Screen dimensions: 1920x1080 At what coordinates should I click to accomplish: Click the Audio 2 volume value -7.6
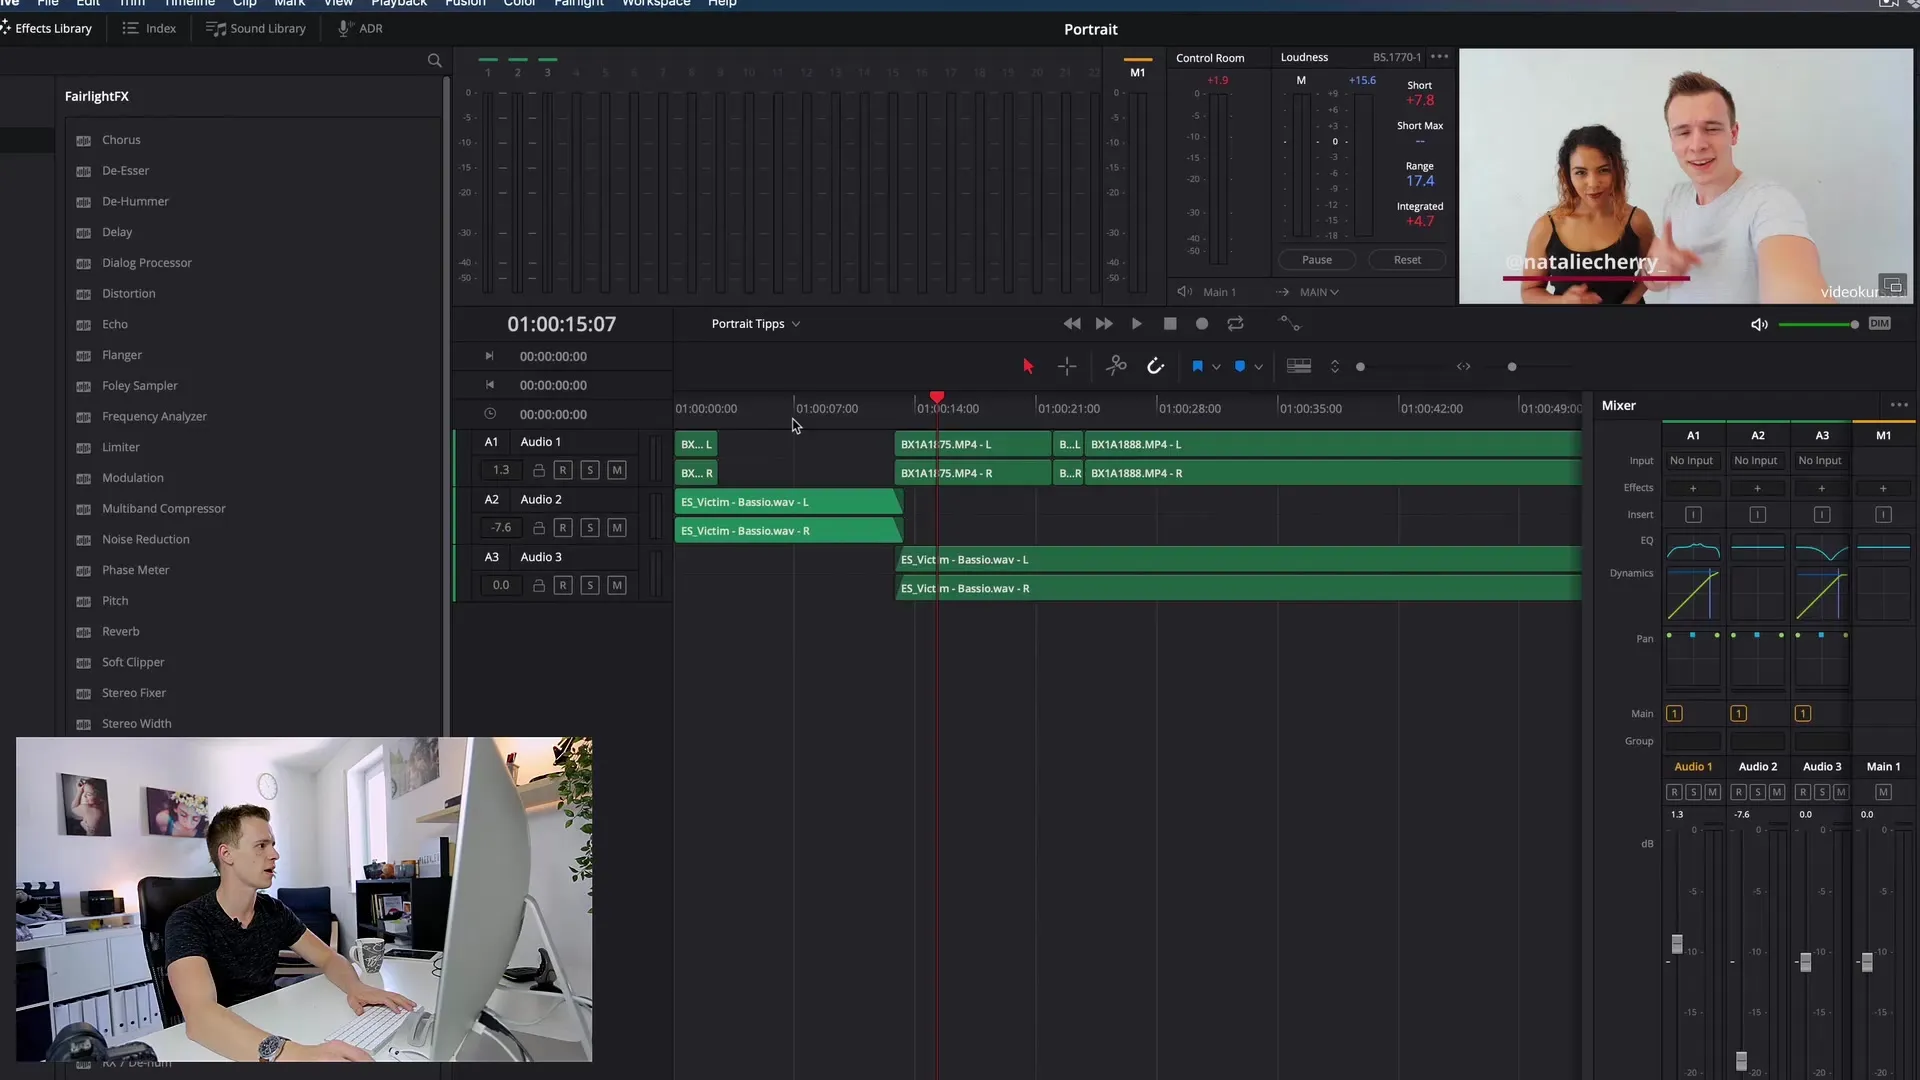click(x=501, y=528)
